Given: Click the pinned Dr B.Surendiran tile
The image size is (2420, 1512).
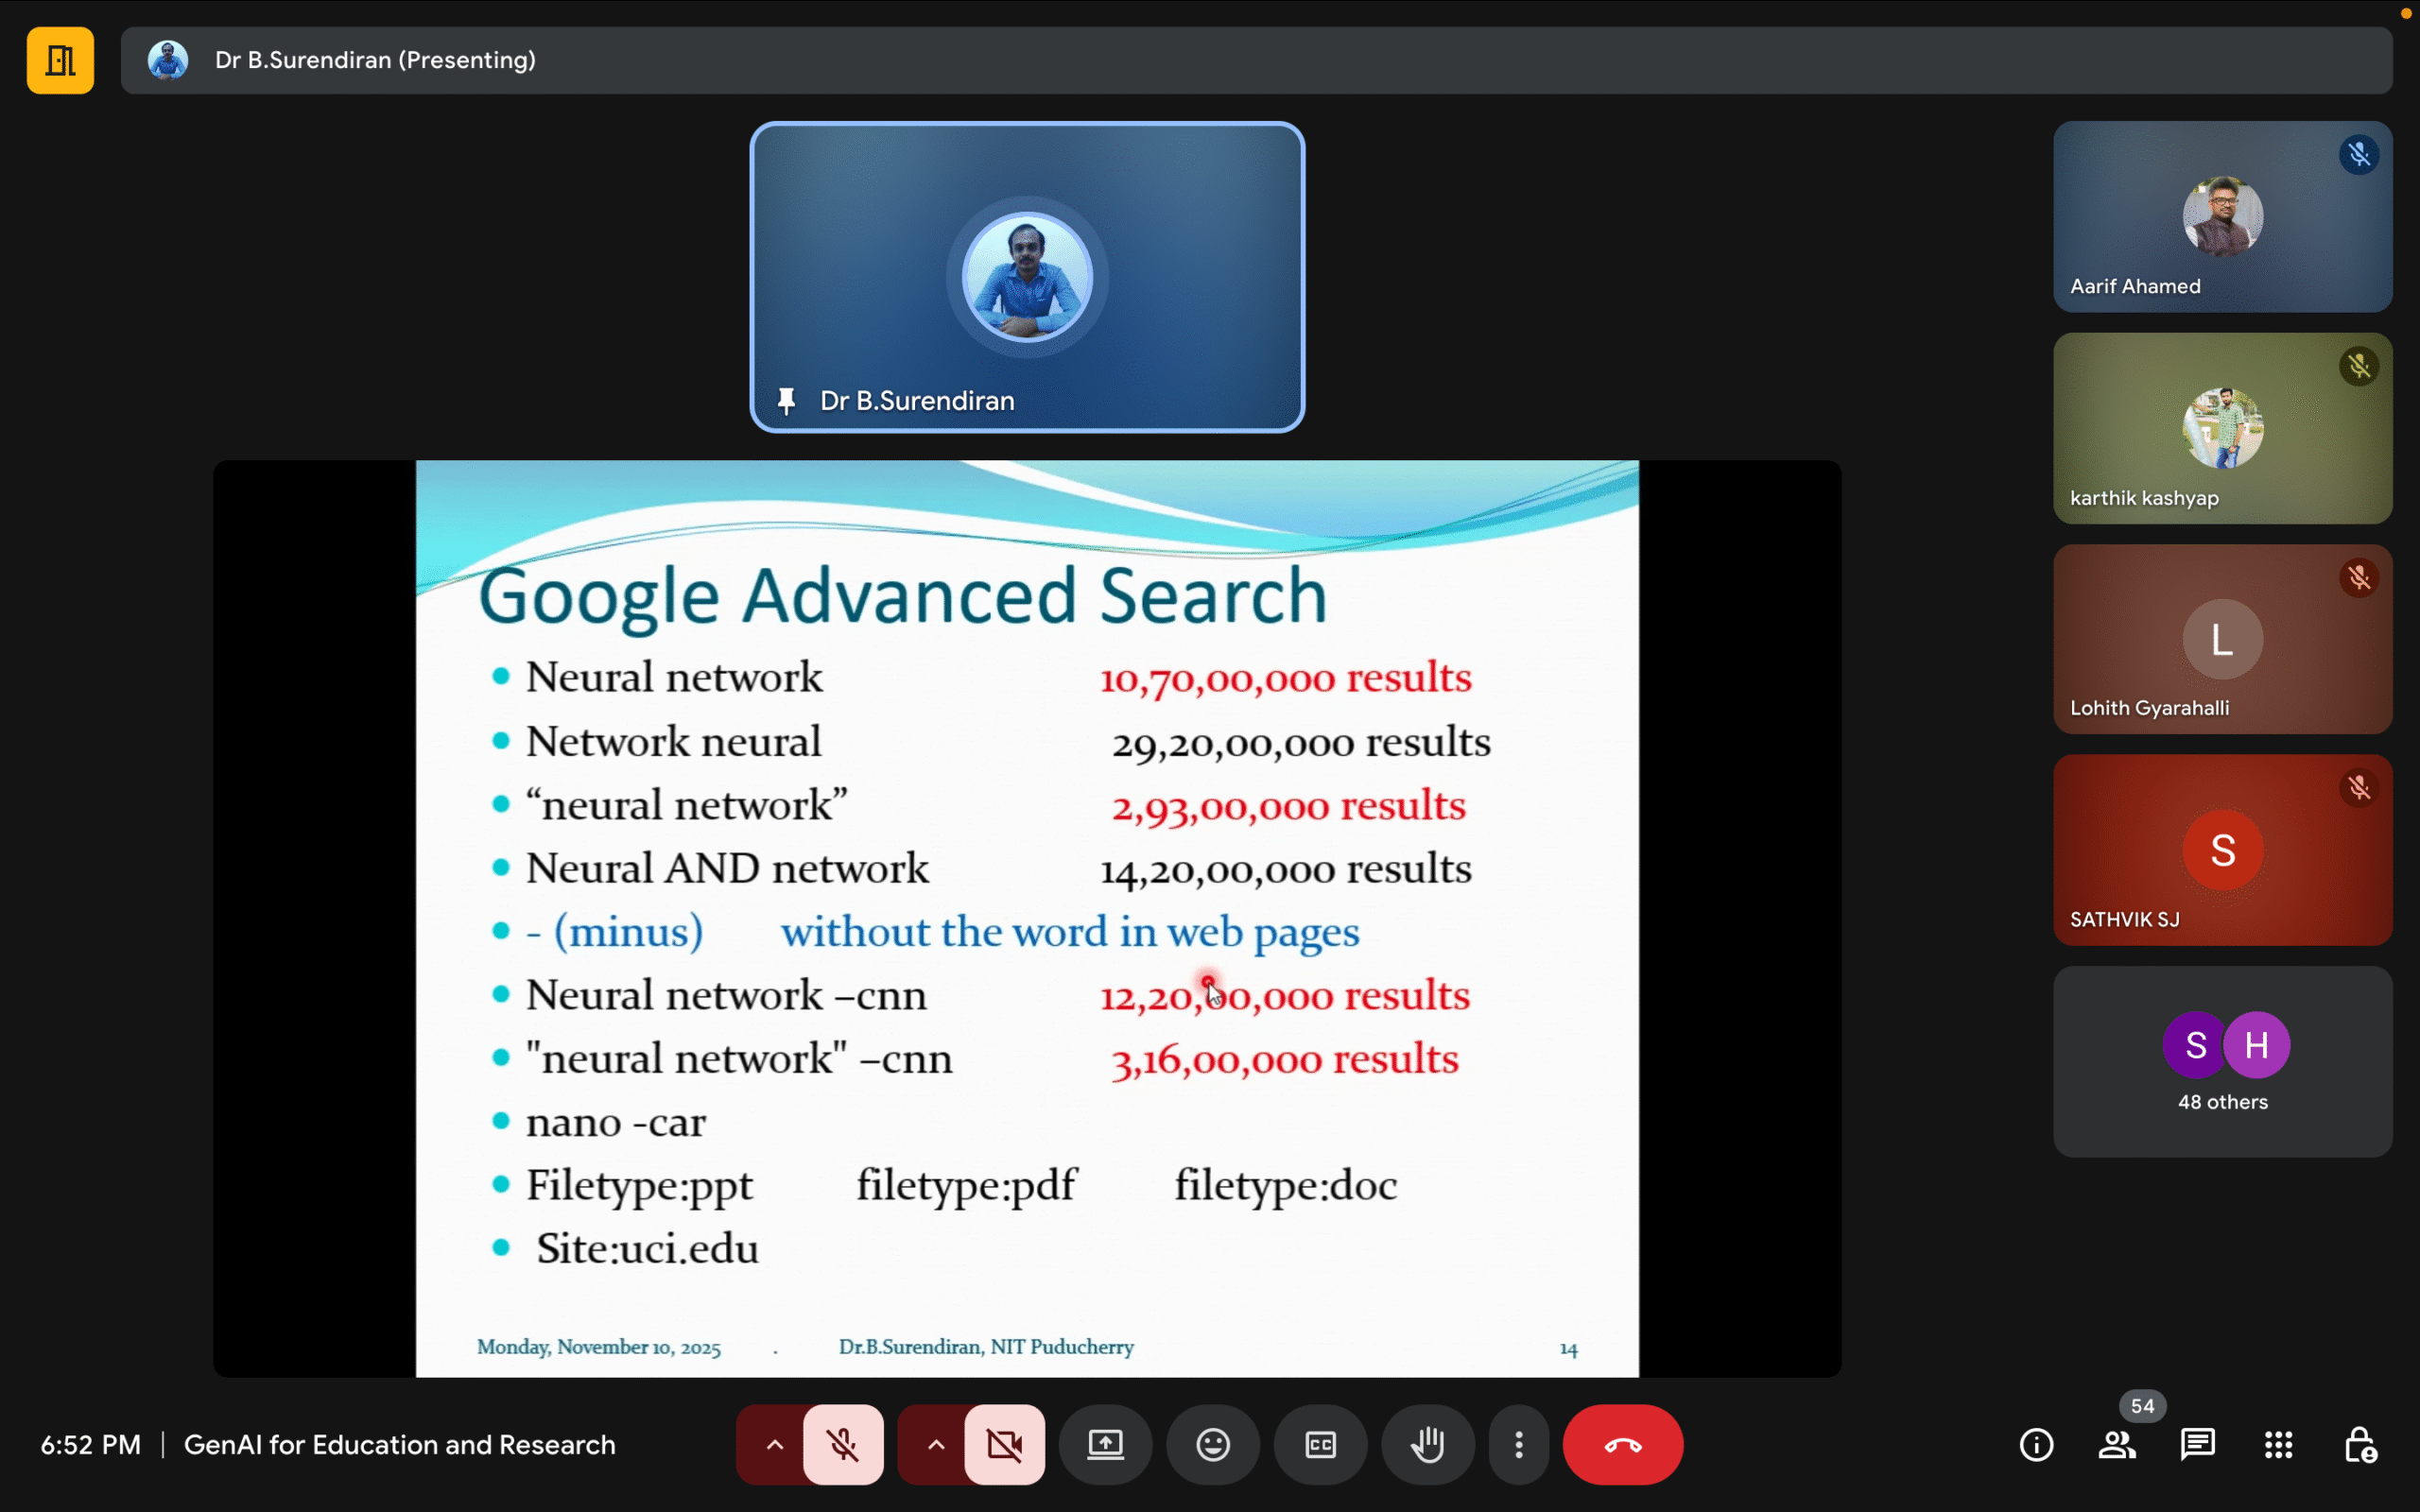Looking at the screenshot, I should pos(1027,277).
